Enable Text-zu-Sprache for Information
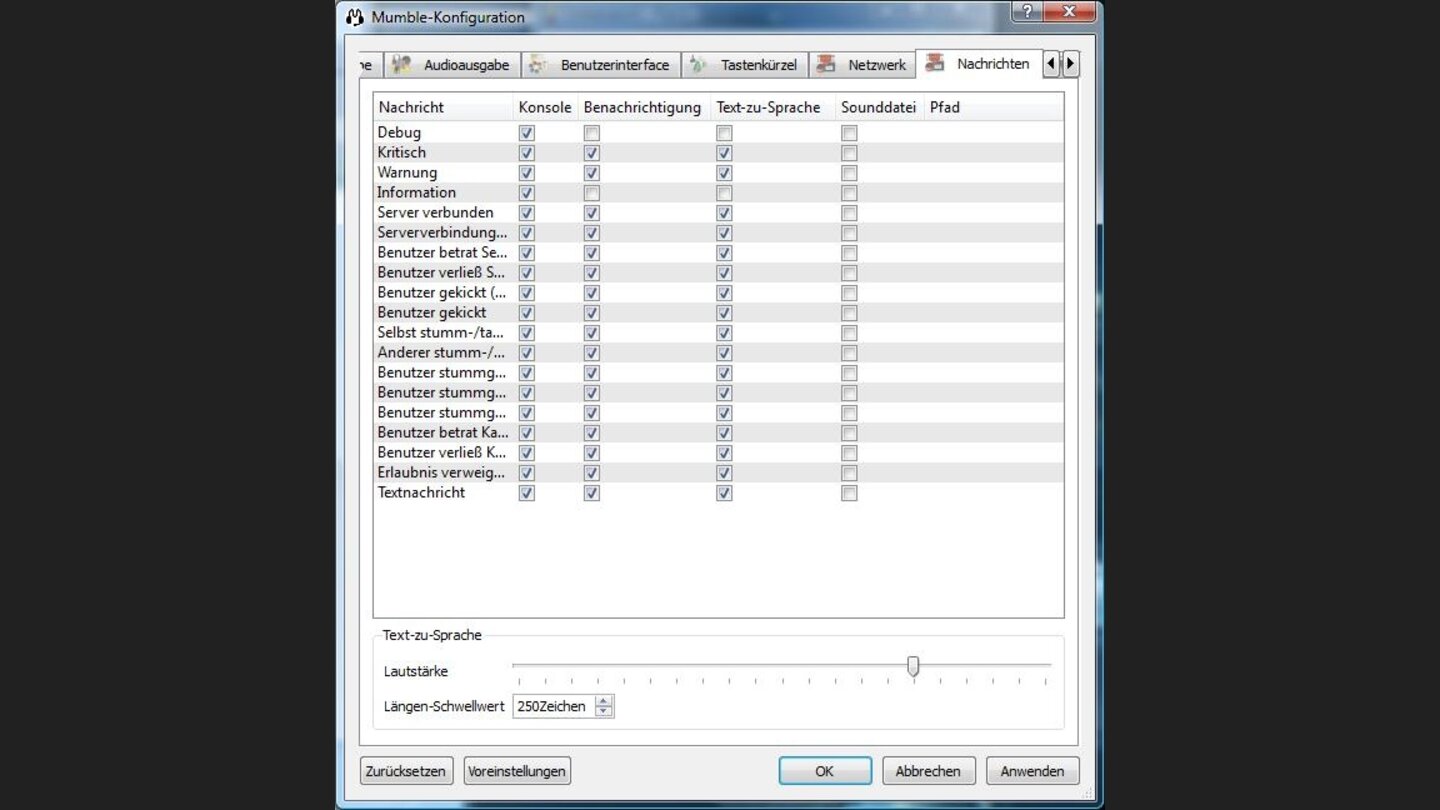The width and height of the screenshot is (1440, 810). click(724, 193)
